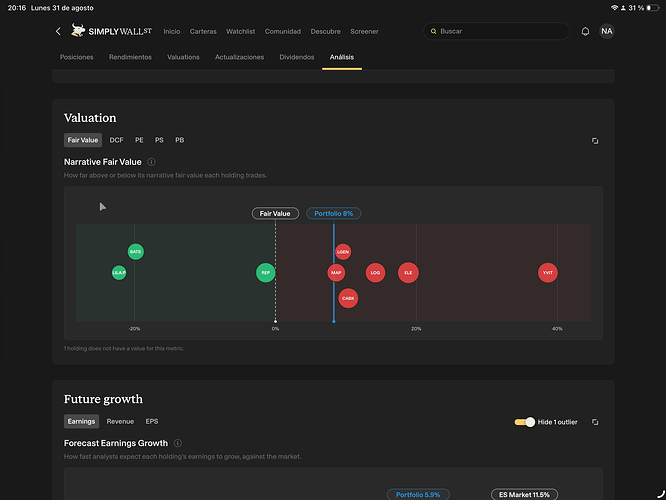Click the green LILA.P bubble
This screenshot has width=666, height=500.
(x=119, y=272)
